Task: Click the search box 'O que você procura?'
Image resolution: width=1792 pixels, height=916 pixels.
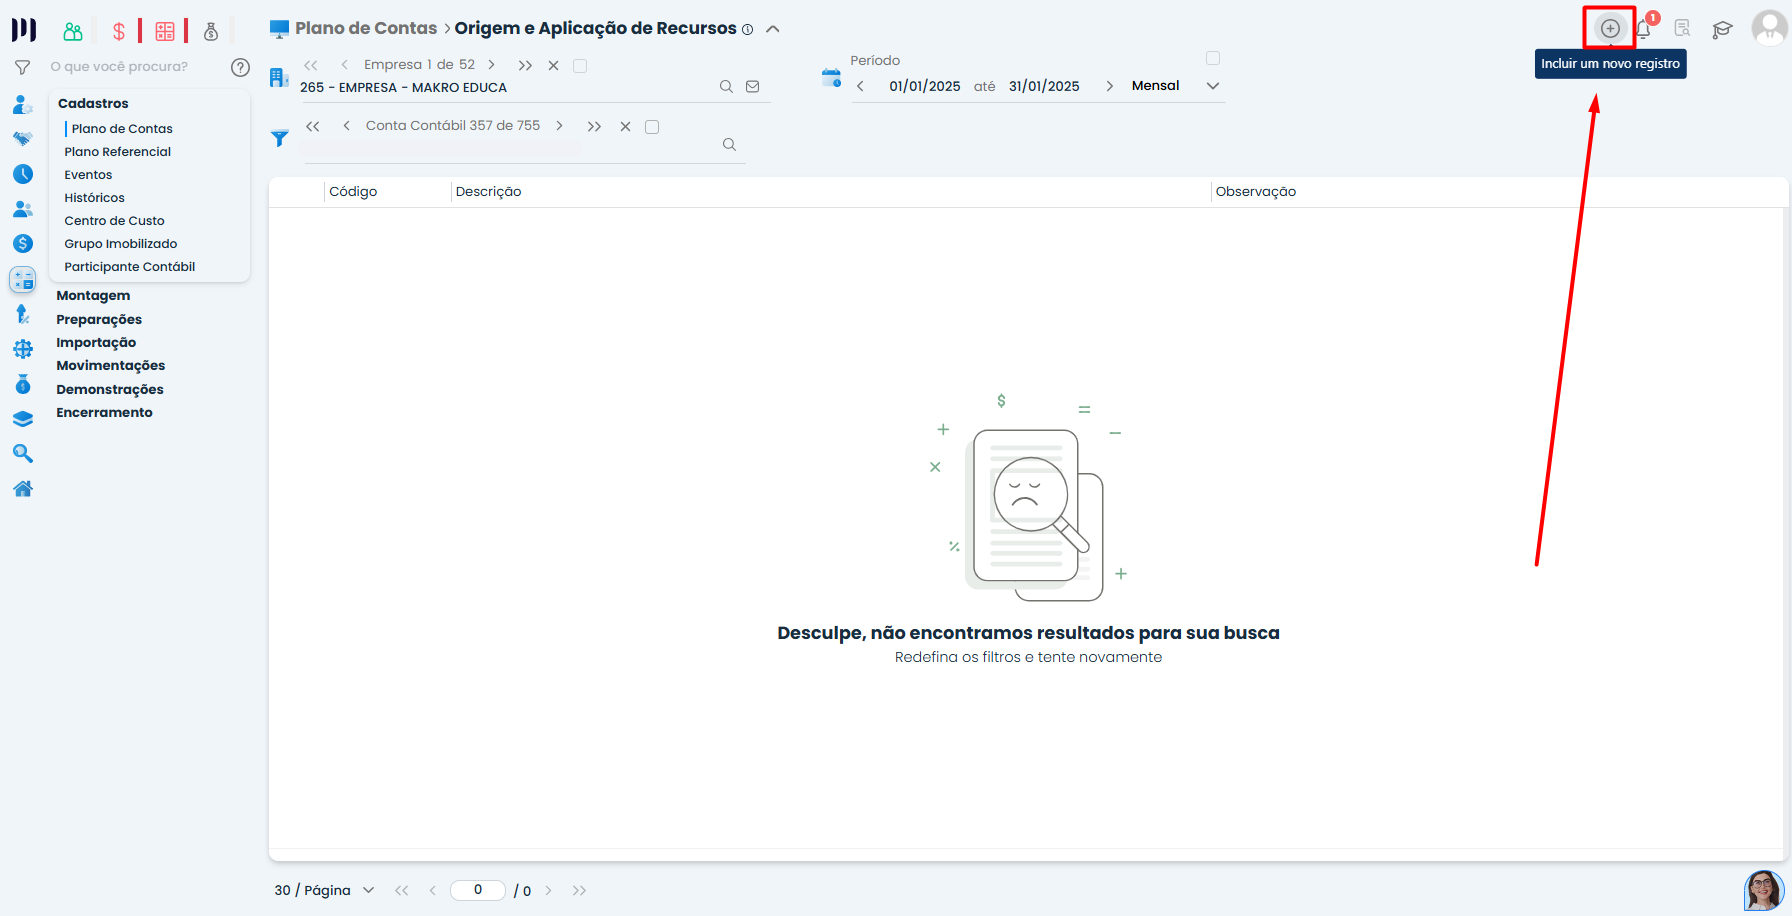Action: [135, 67]
